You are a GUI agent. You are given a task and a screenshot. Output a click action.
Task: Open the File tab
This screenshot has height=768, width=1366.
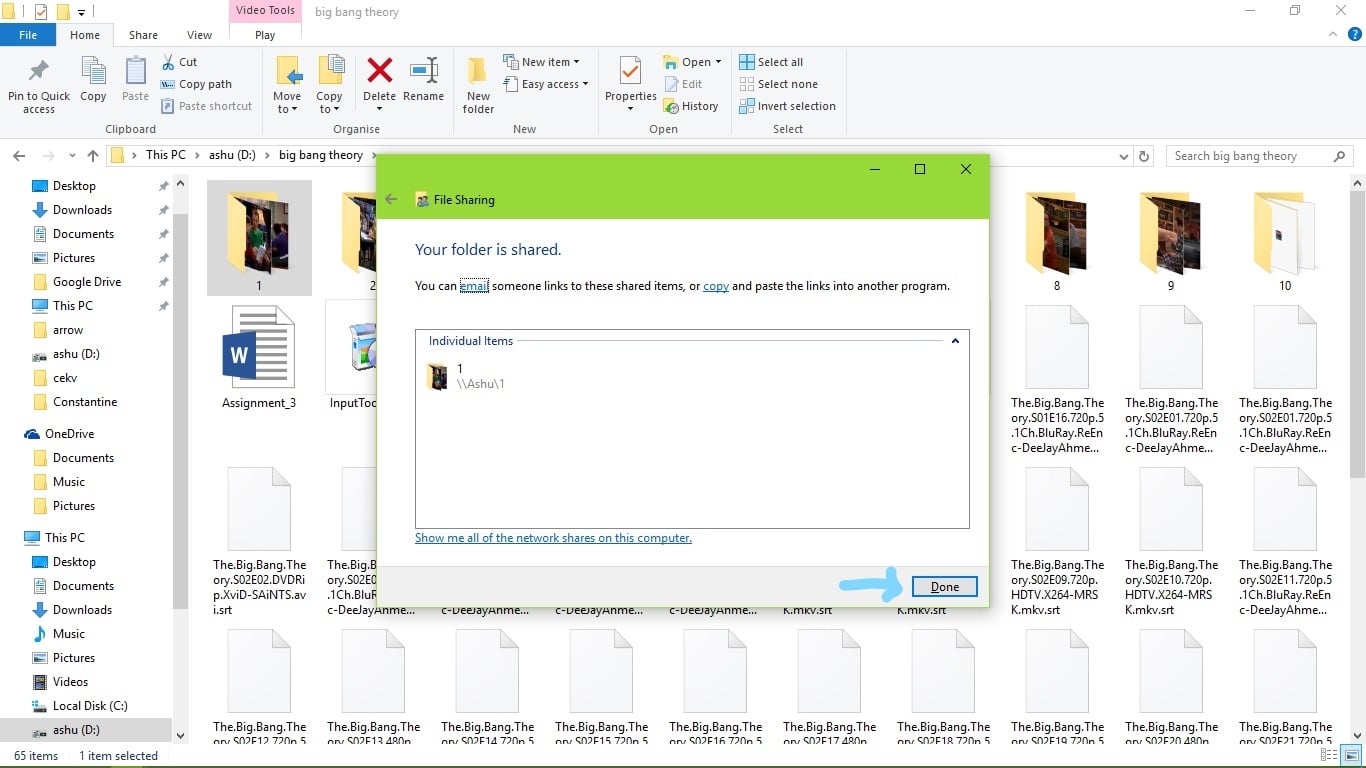(28, 35)
